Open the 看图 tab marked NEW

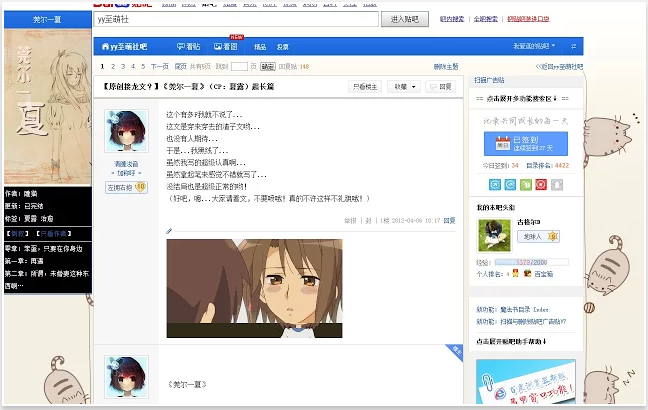pyautogui.click(x=226, y=47)
